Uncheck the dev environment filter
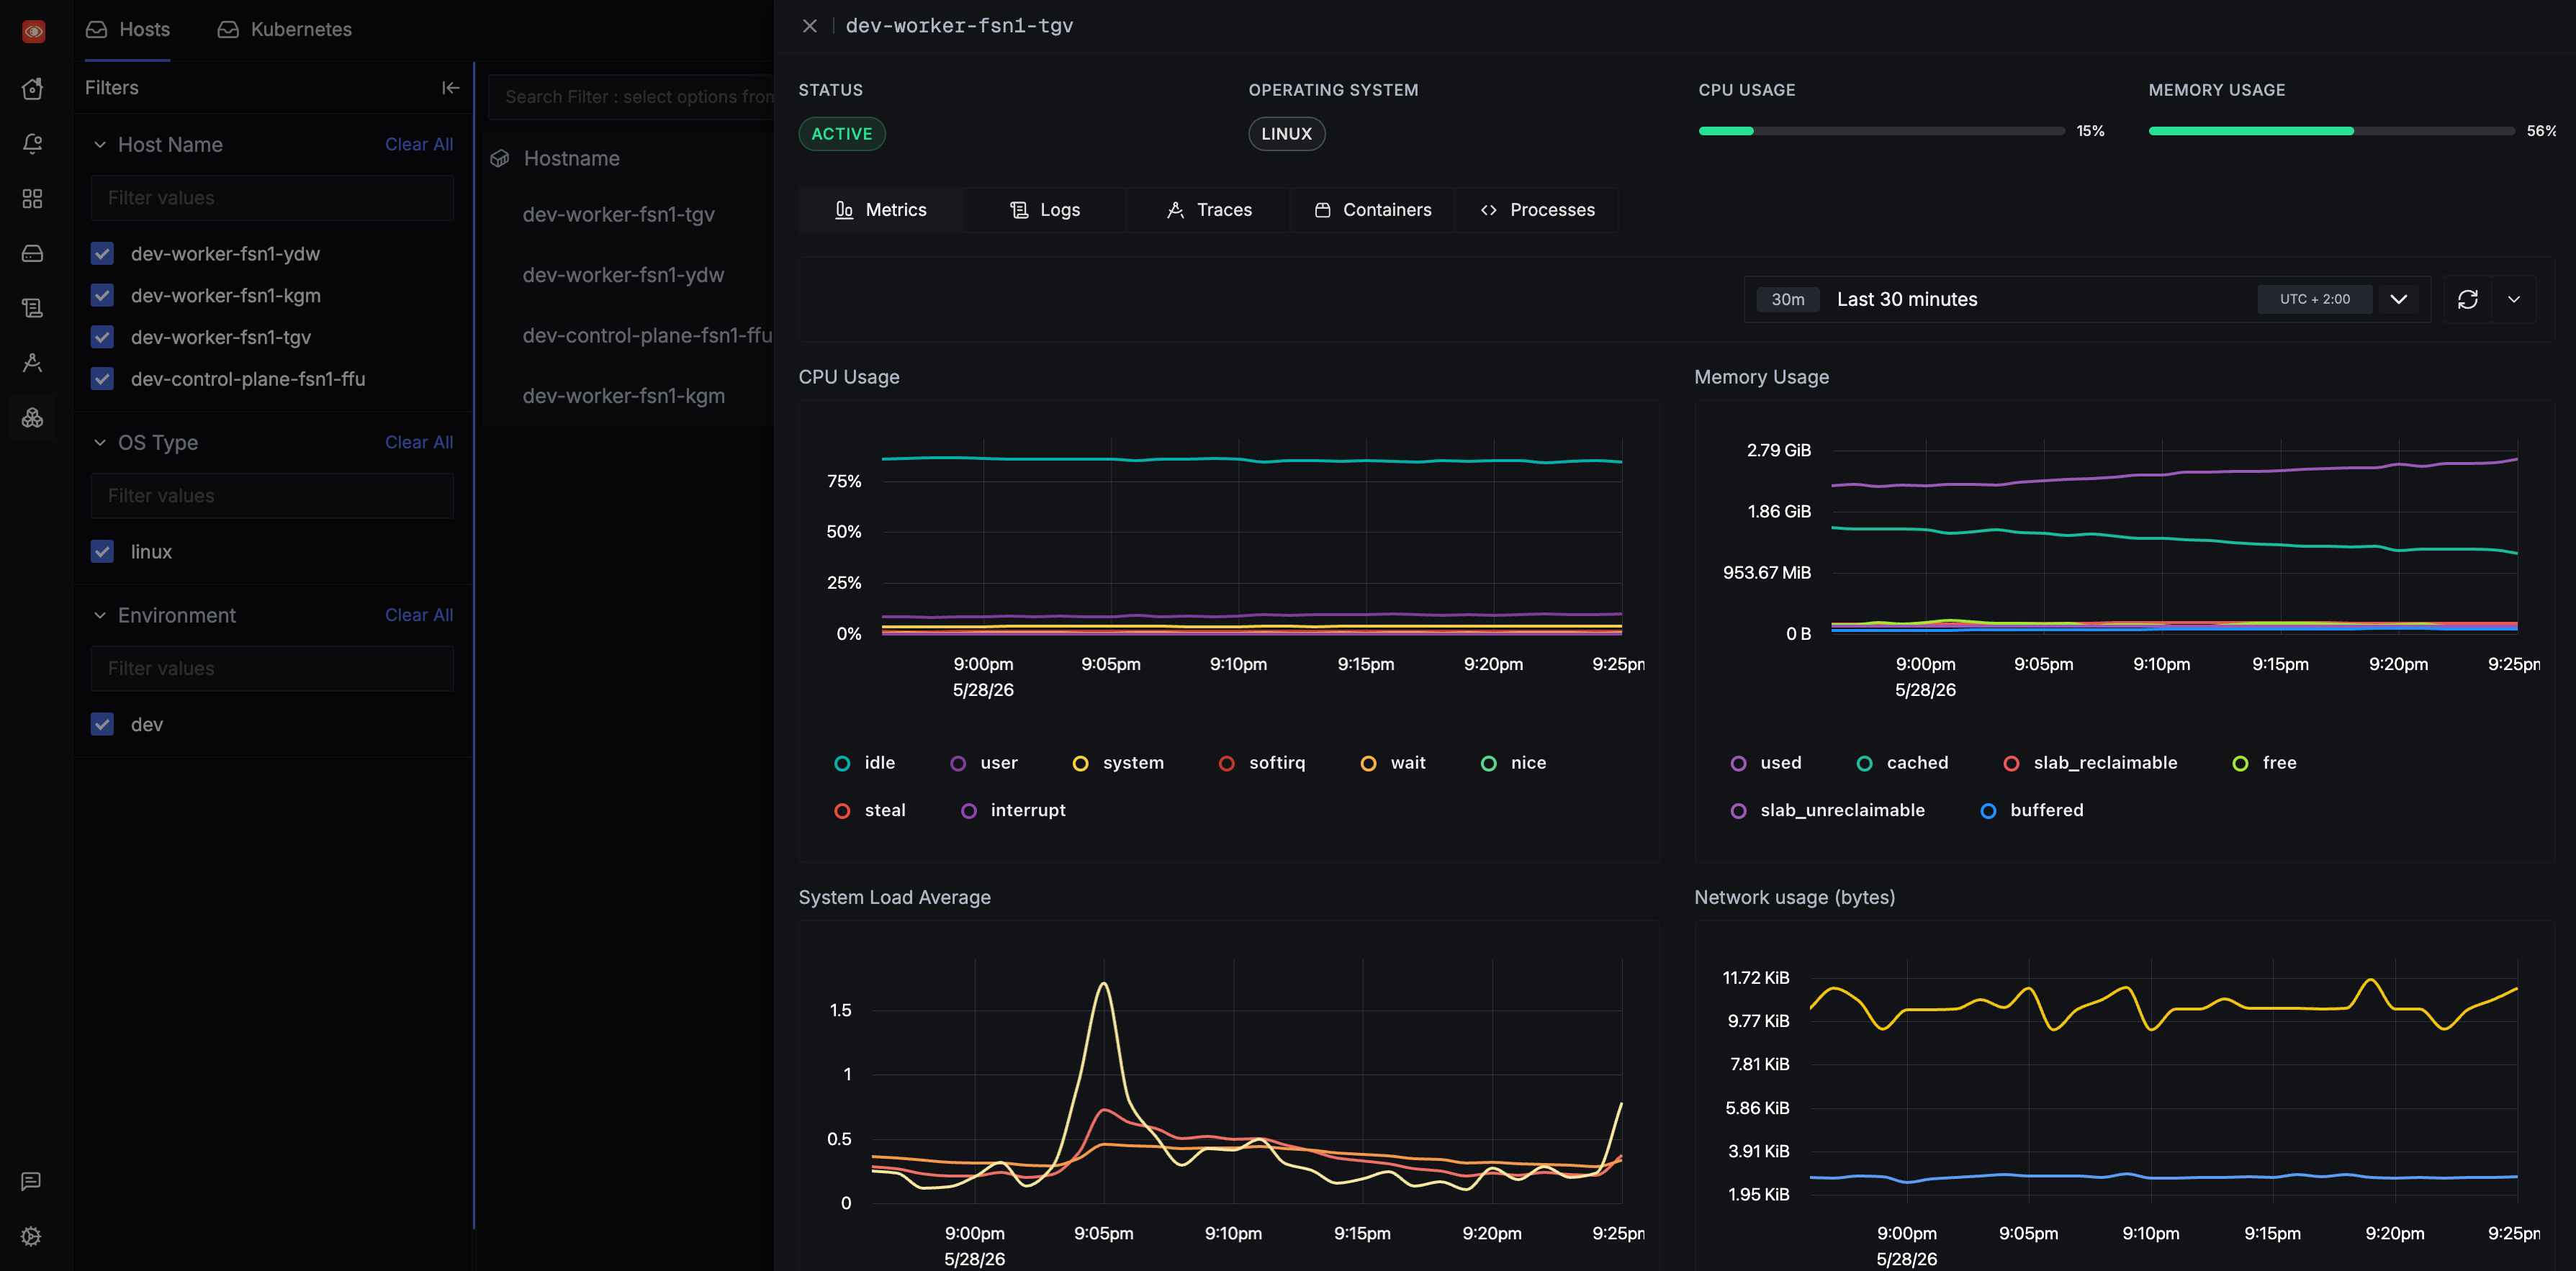 pos(102,724)
